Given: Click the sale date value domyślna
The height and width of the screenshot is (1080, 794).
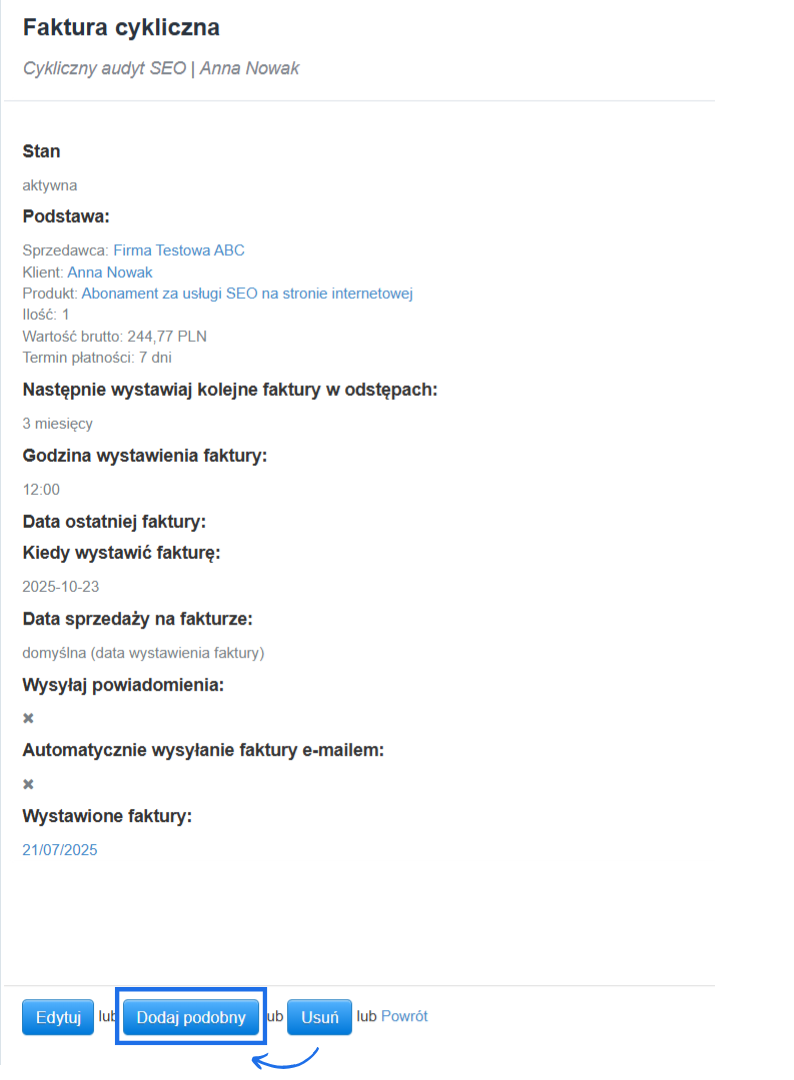Looking at the screenshot, I should tap(143, 653).
